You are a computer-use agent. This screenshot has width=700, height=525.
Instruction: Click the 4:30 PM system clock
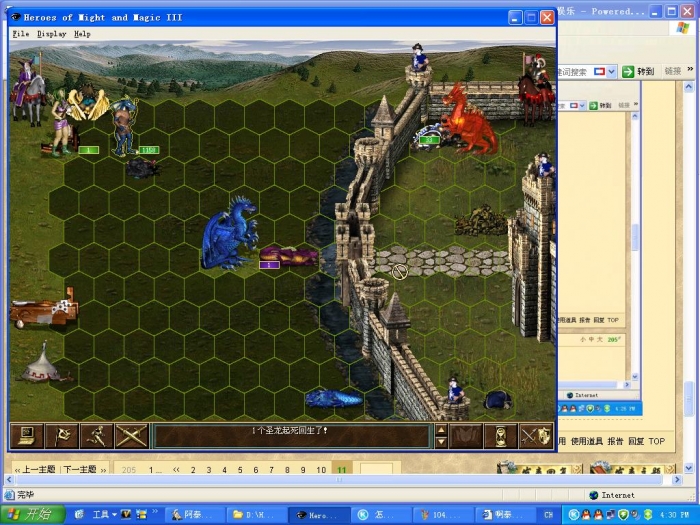click(x=675, y=515)
